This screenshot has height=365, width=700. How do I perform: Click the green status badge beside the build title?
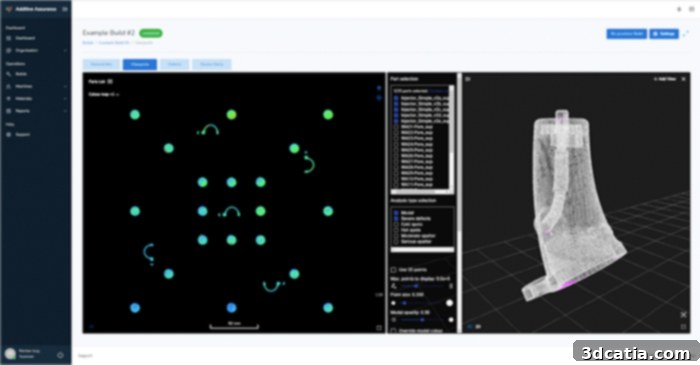(151, 33)
